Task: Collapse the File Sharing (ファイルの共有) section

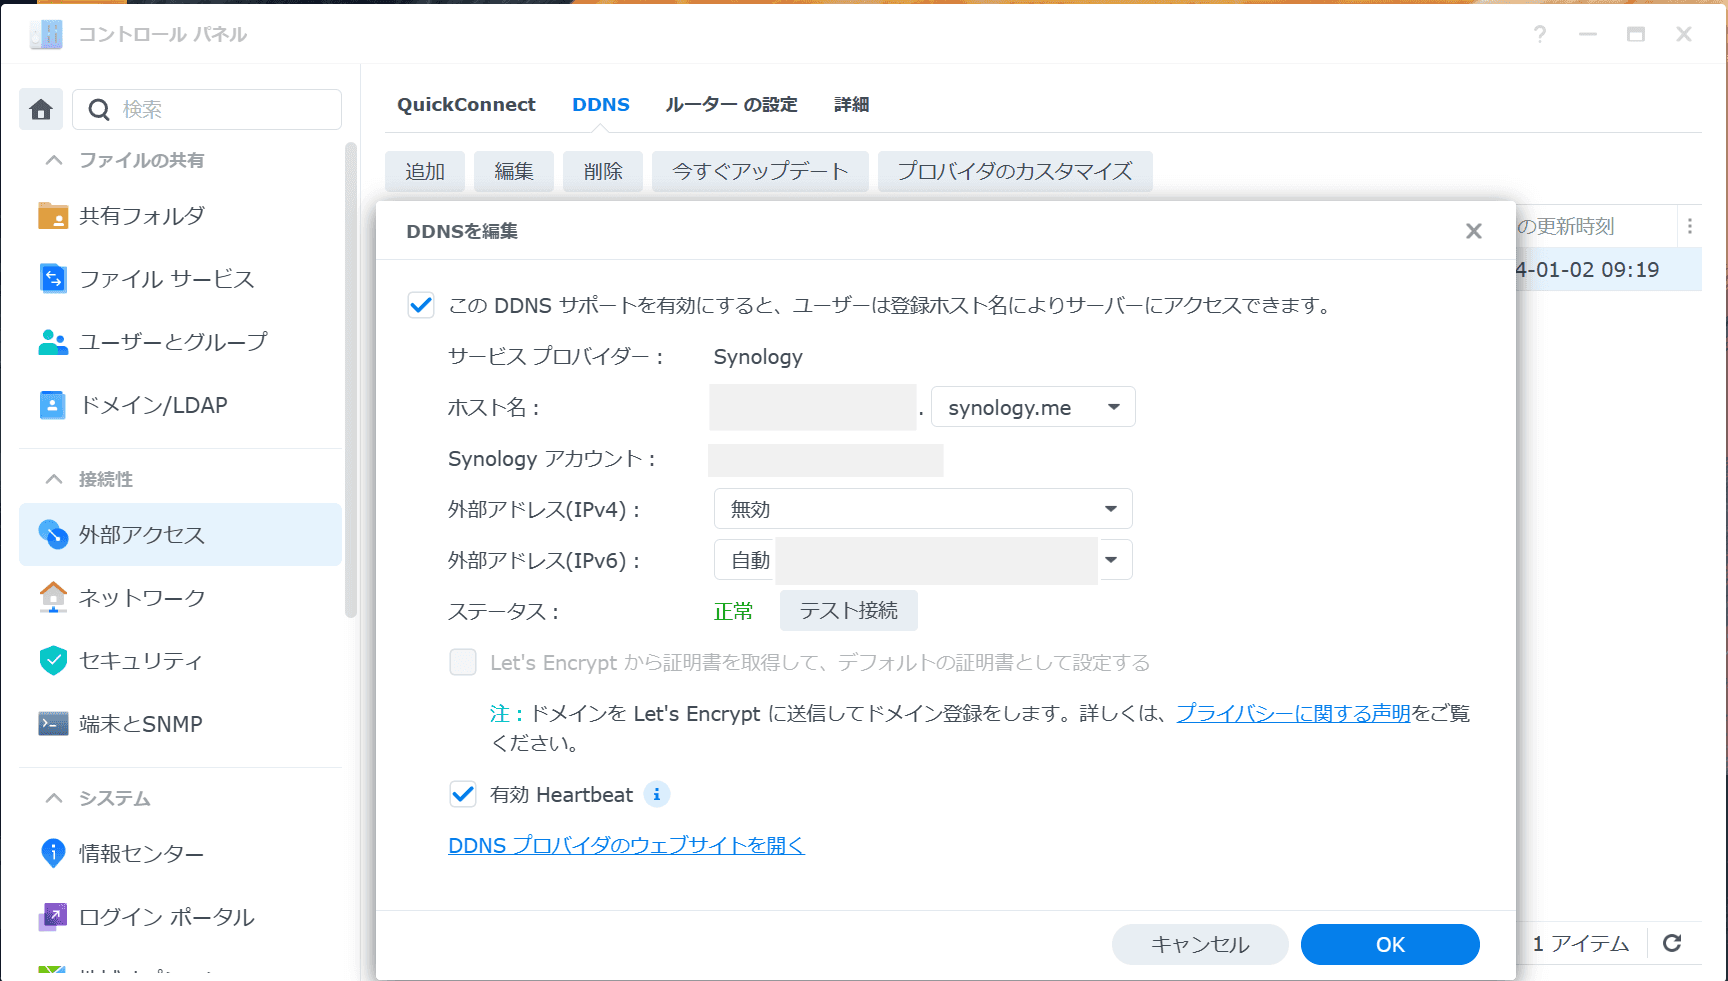Action: point(54,160)
